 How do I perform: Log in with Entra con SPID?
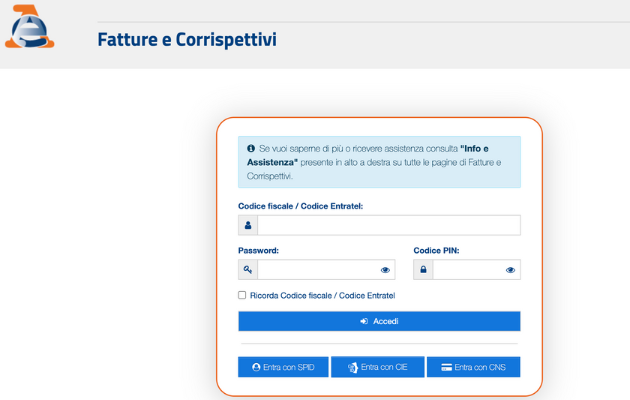point(283,367)
